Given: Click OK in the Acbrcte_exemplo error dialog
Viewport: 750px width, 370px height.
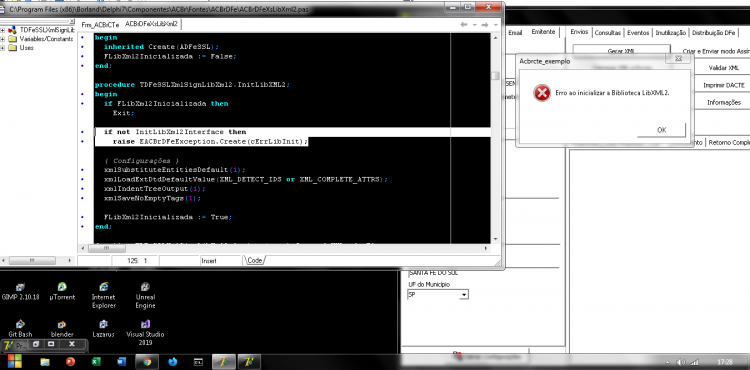Looking at the screenshot, I should tap(661, 130).
